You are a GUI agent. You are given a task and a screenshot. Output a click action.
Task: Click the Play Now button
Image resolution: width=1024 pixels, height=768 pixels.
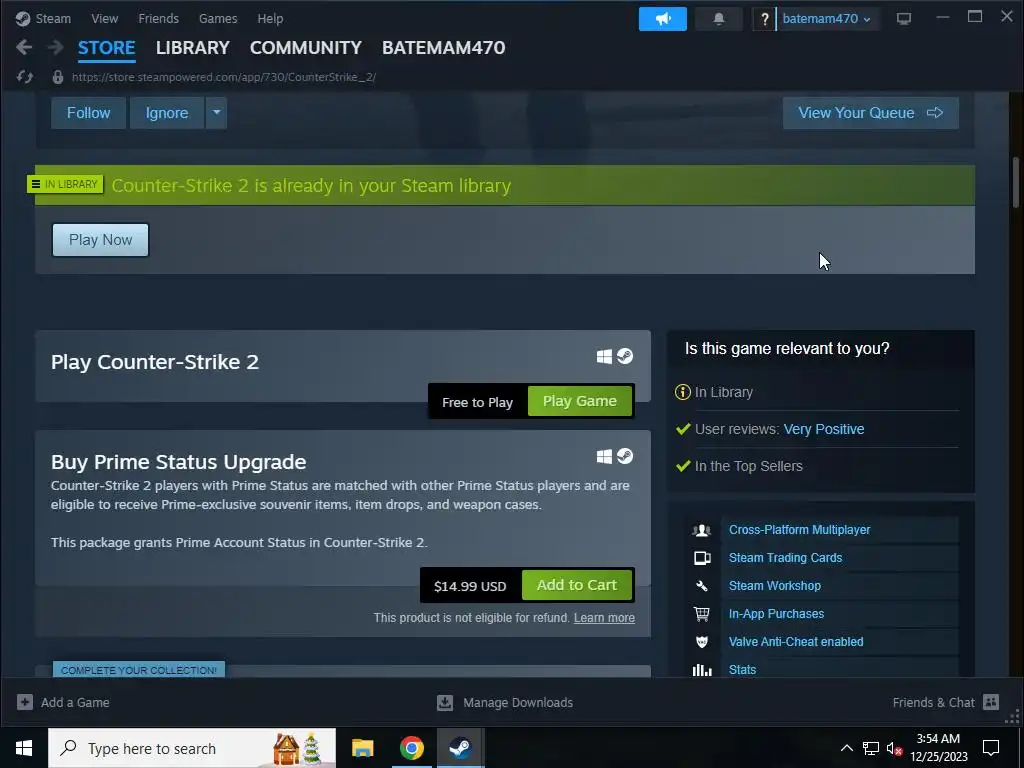pos(101,240)
